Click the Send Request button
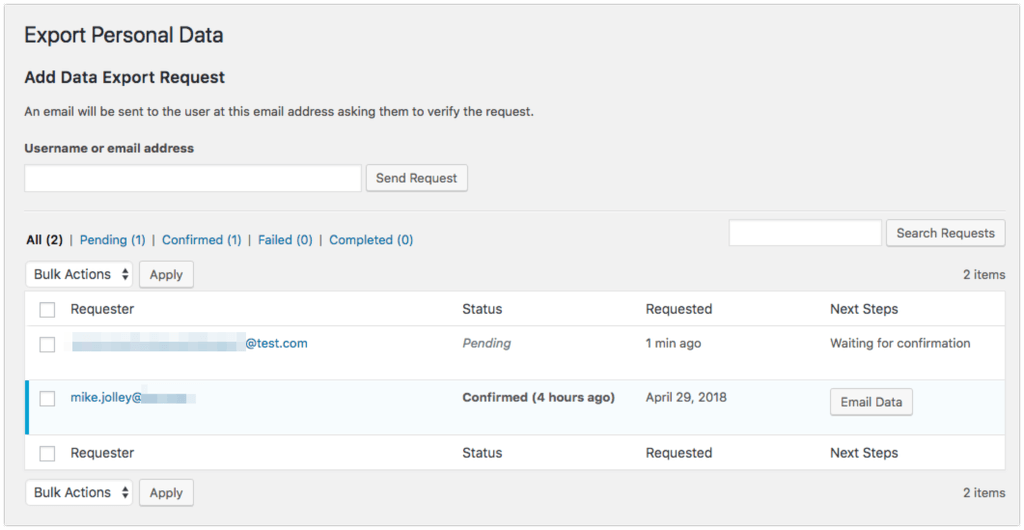 click(x=417, y=178)
